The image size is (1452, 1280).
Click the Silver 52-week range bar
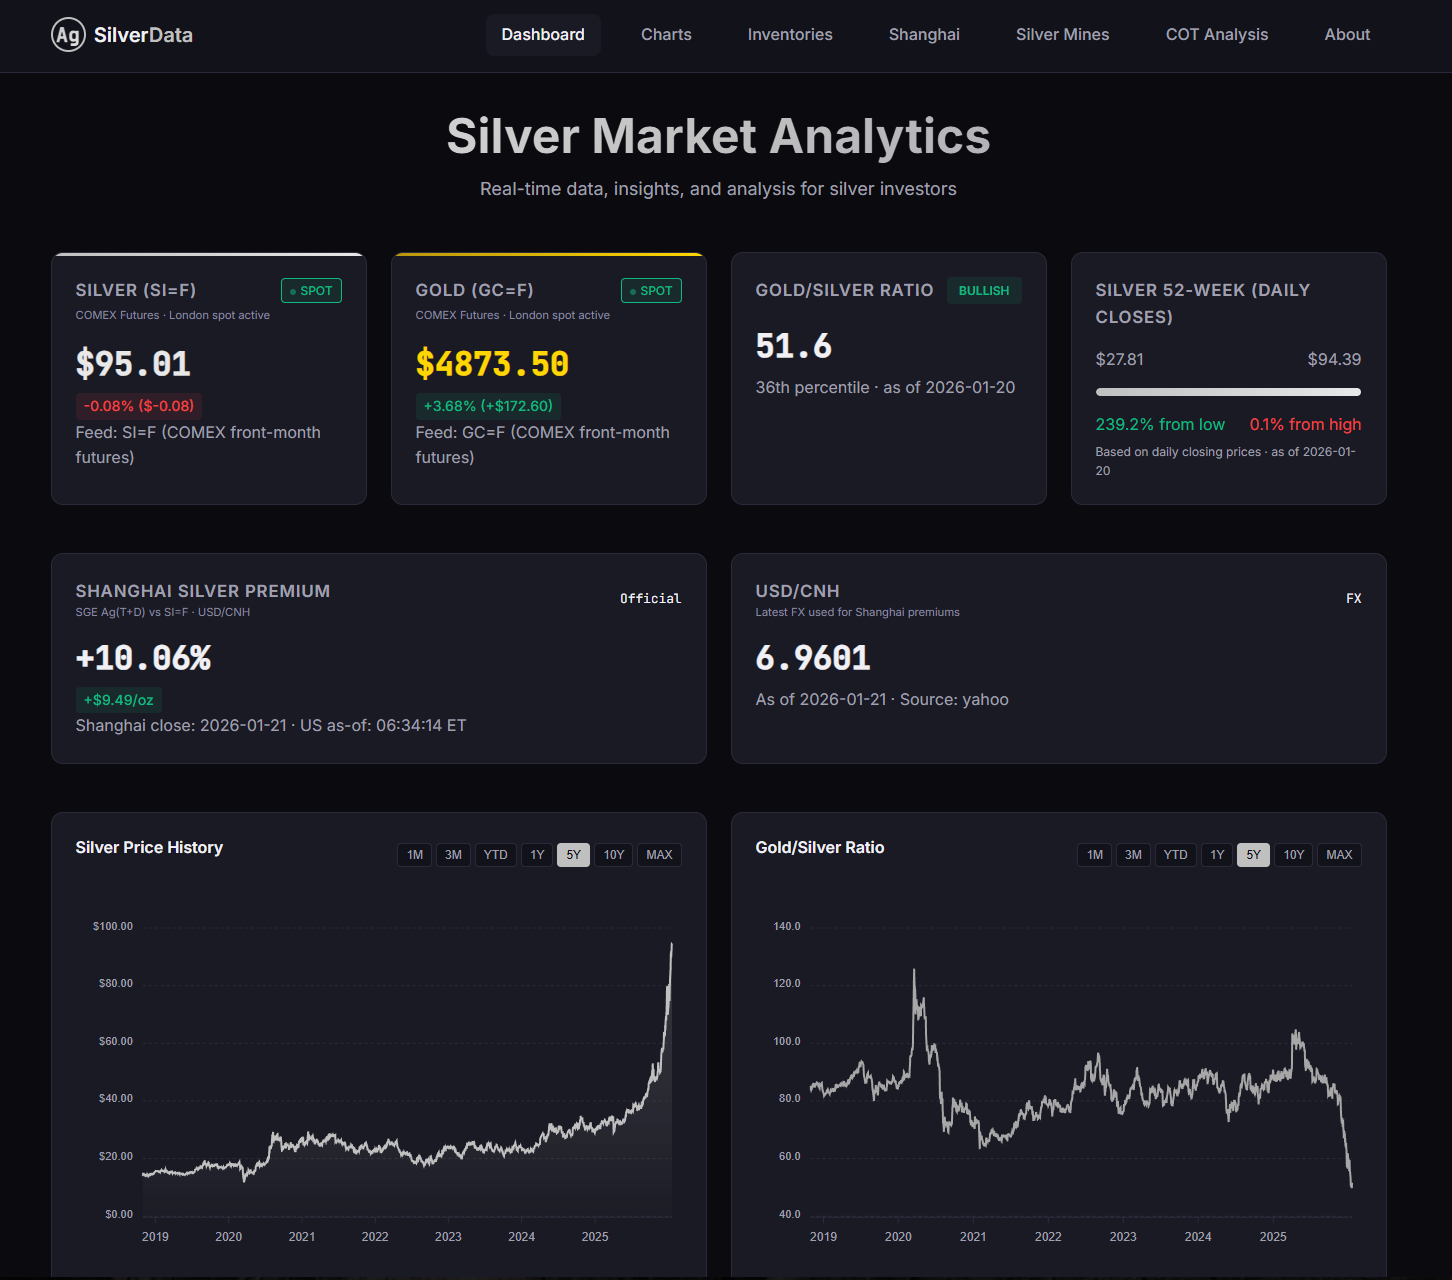[x=1228, y=392]
